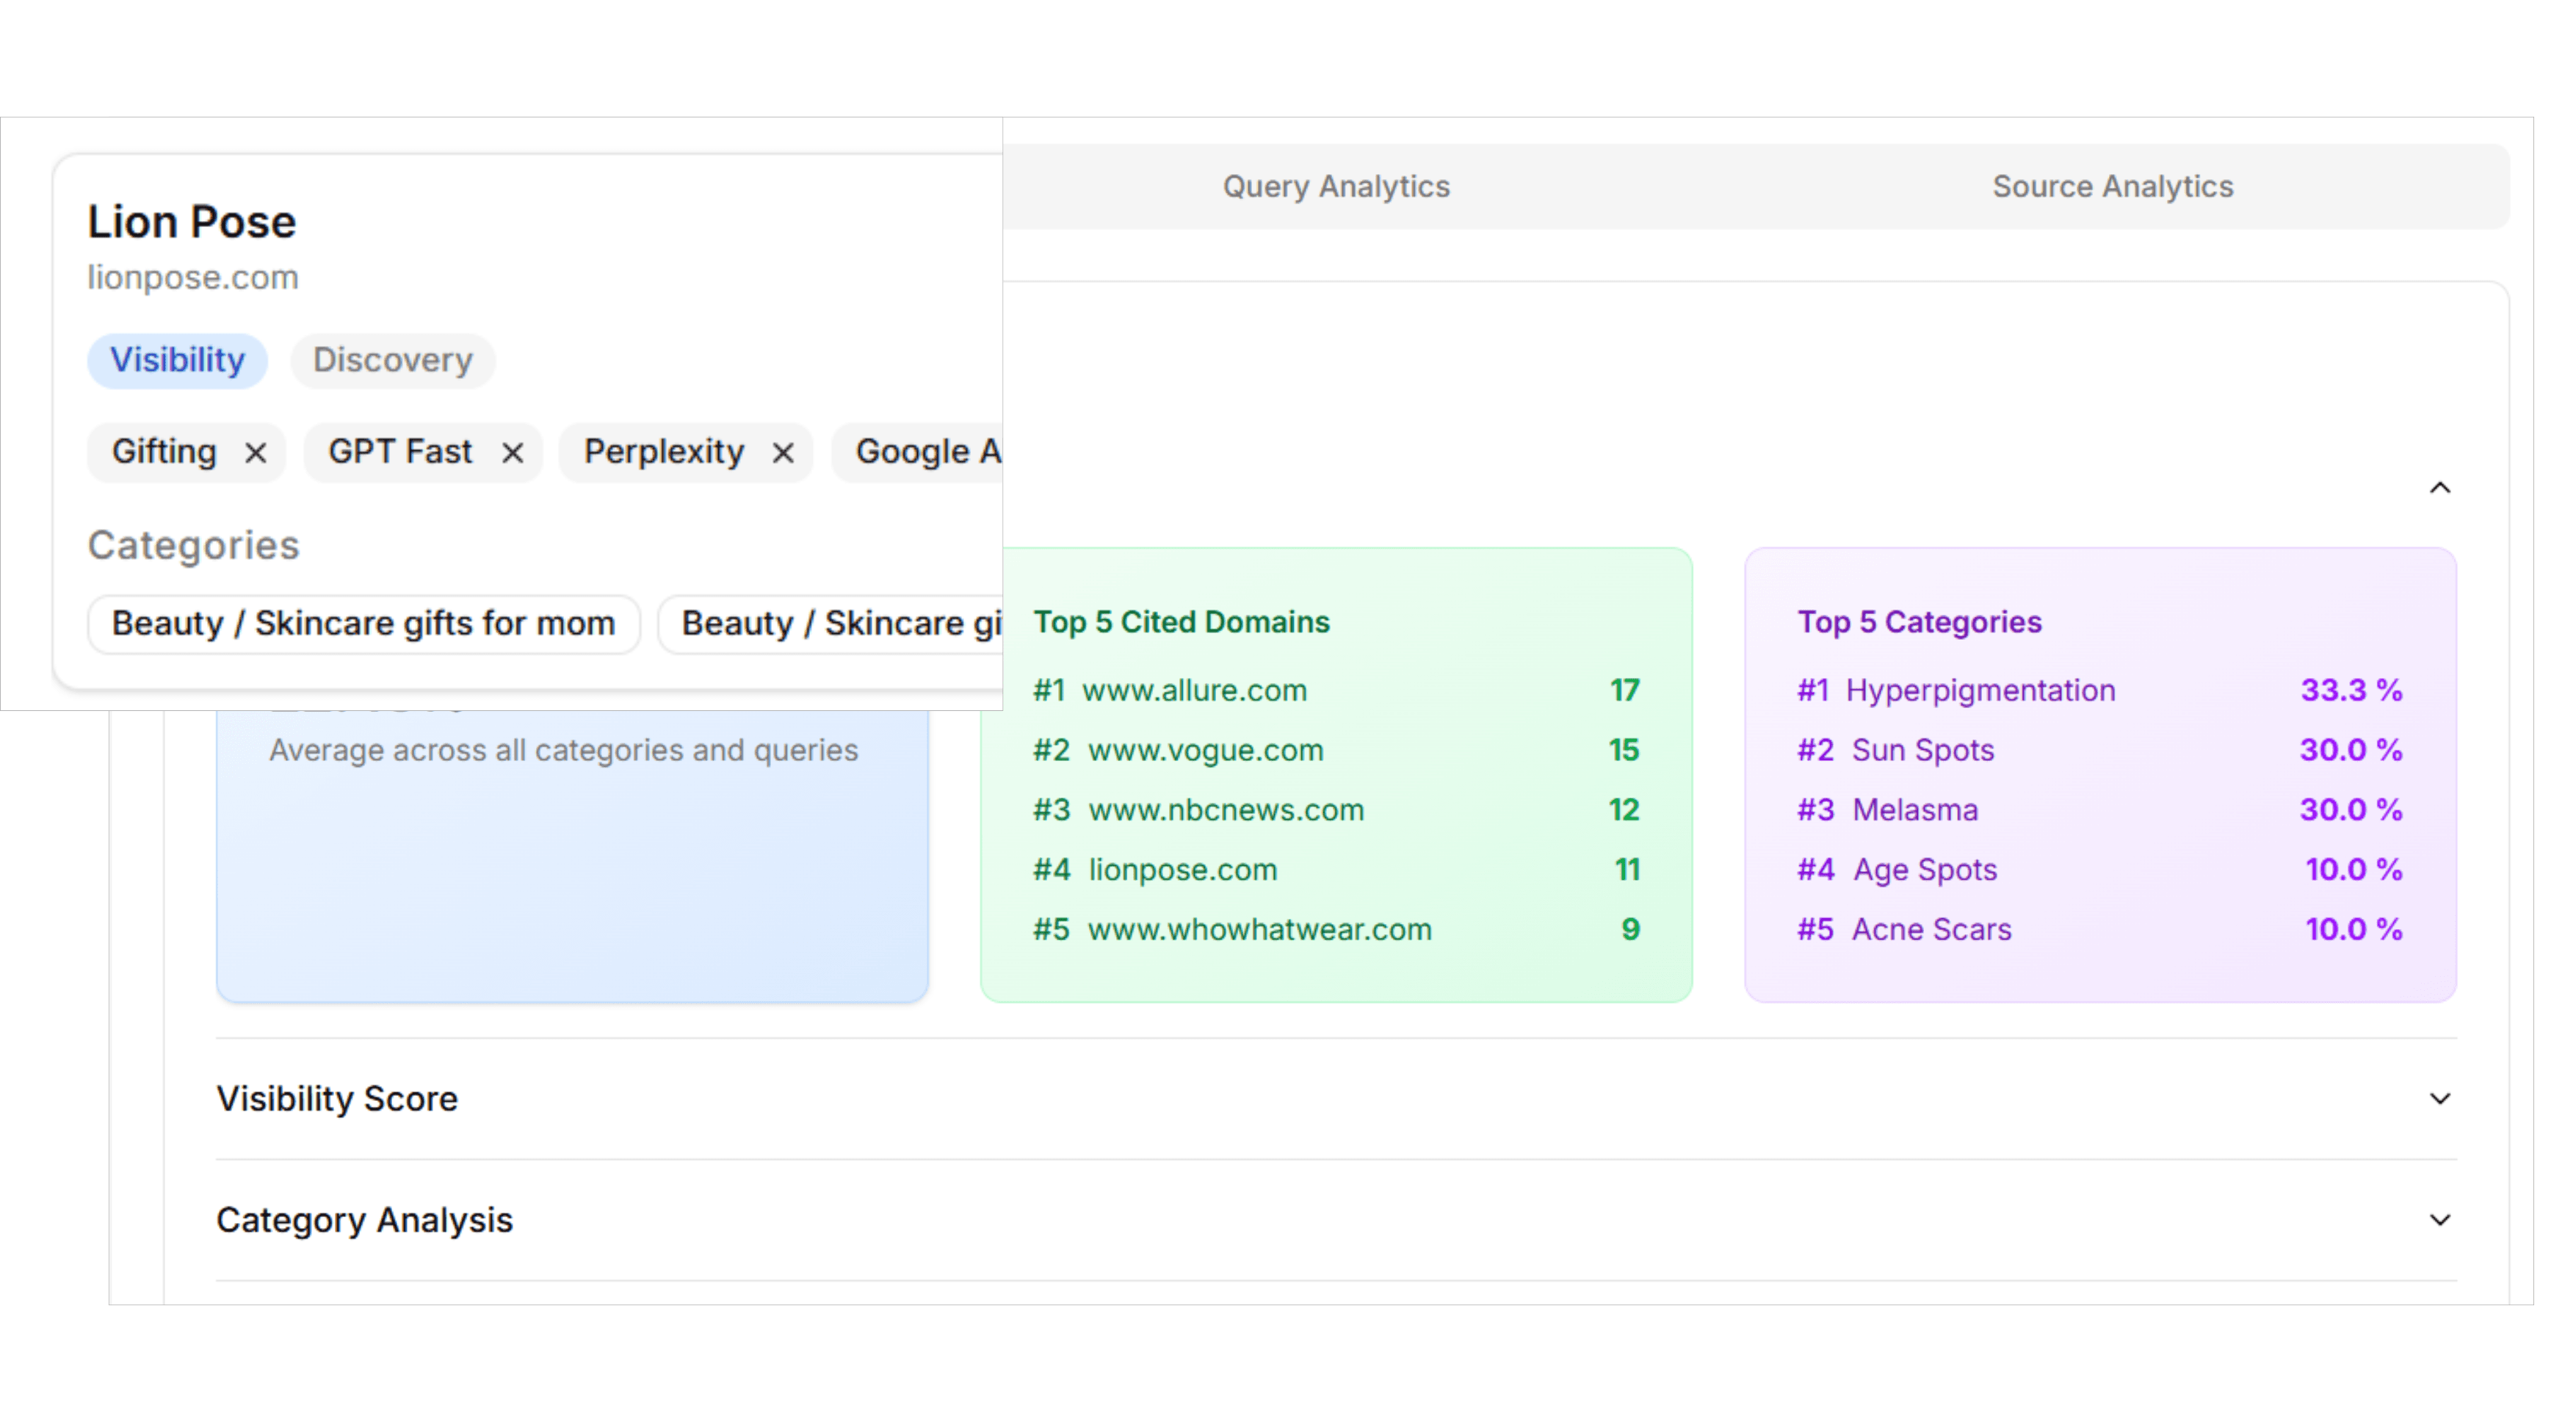This screenshot has height=1422, width=2576.
Task: Open the Source Analytics tab
Action: [x=2112, y=186]
